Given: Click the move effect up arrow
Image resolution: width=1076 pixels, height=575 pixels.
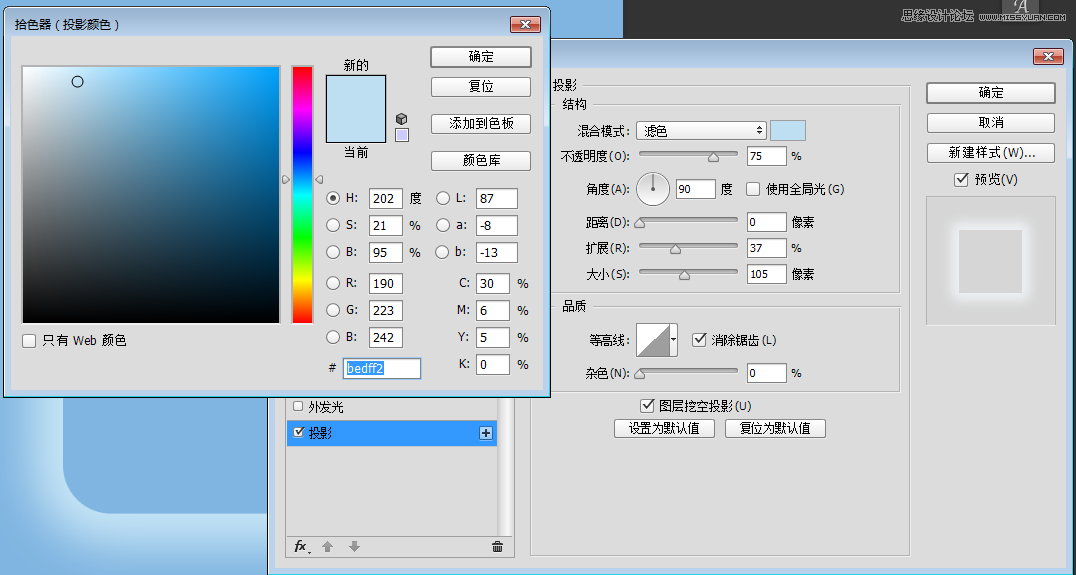Looking at the screenshot, I should pos(327,546).
